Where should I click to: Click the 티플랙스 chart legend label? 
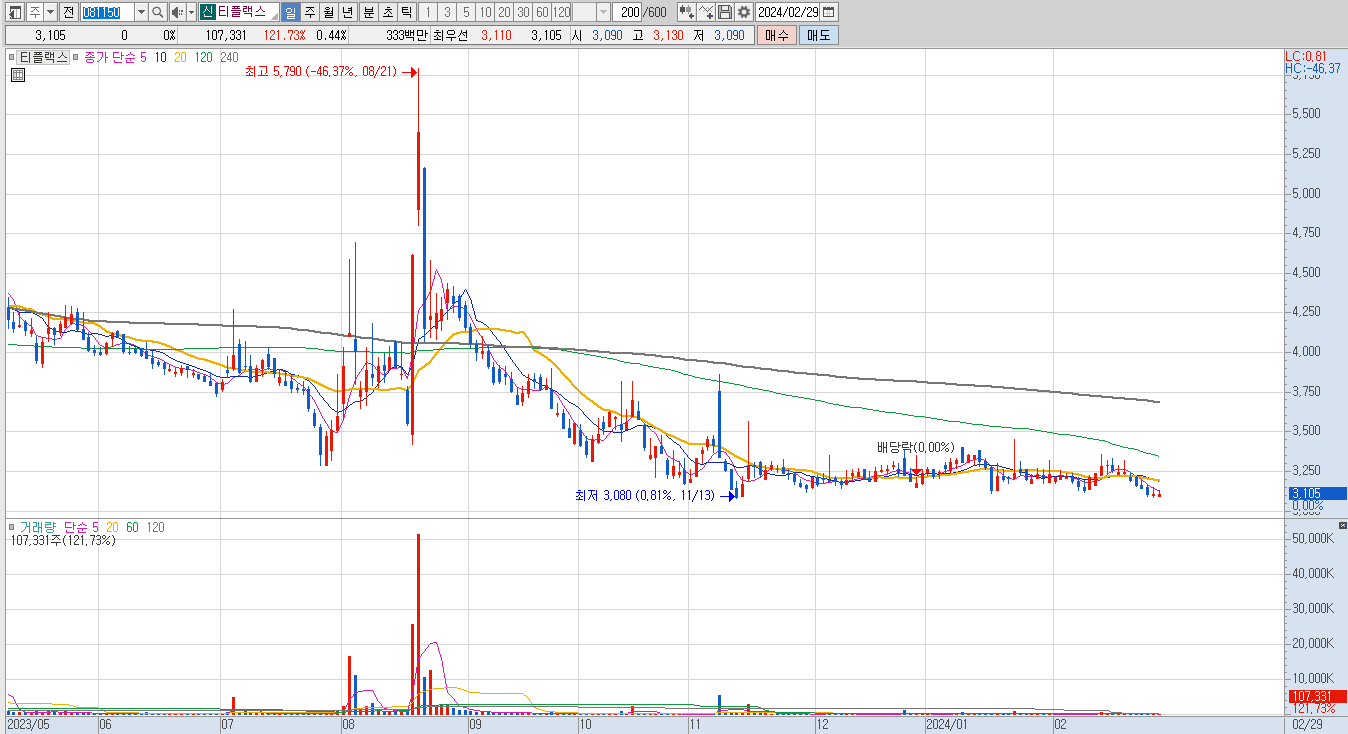click(44, 58)
